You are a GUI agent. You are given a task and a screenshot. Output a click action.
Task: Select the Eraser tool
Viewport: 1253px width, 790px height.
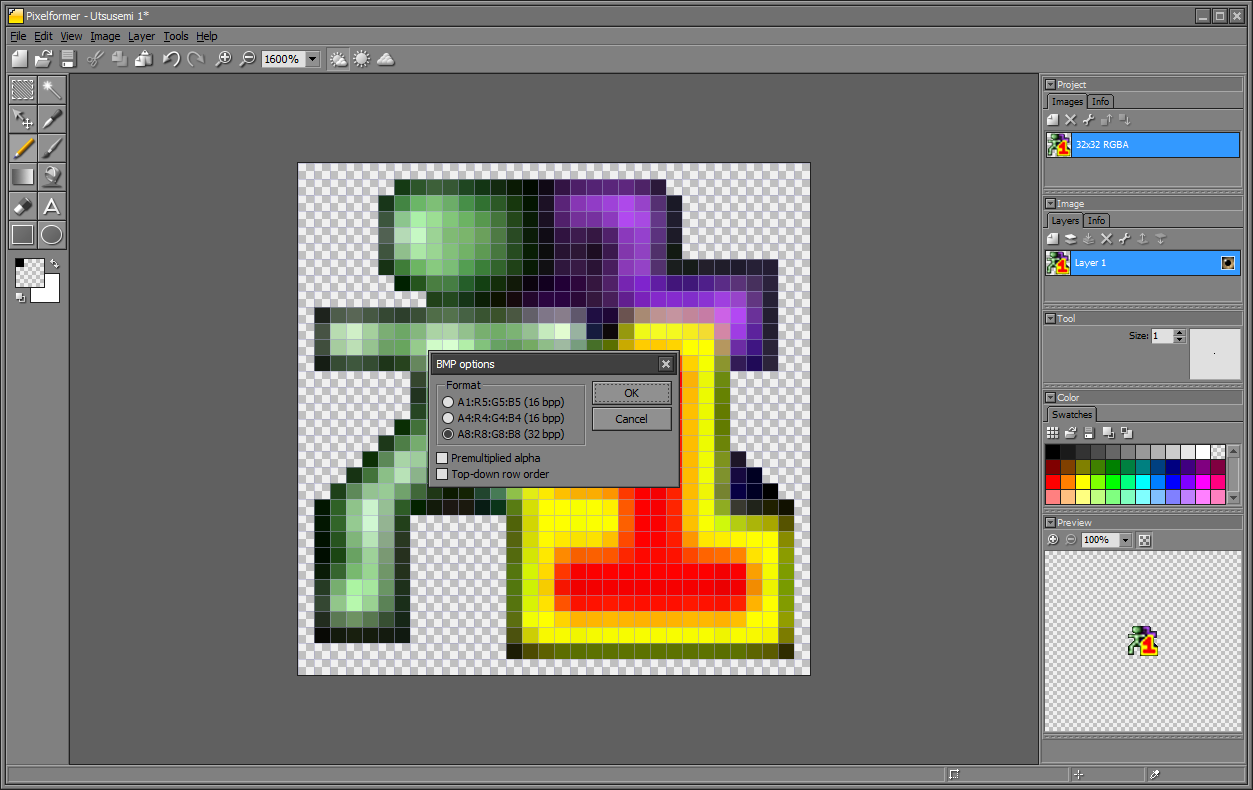23,206
